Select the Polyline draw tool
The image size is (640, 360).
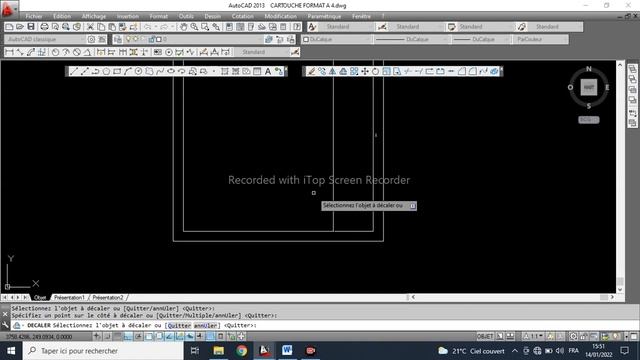tap(96, 71)
